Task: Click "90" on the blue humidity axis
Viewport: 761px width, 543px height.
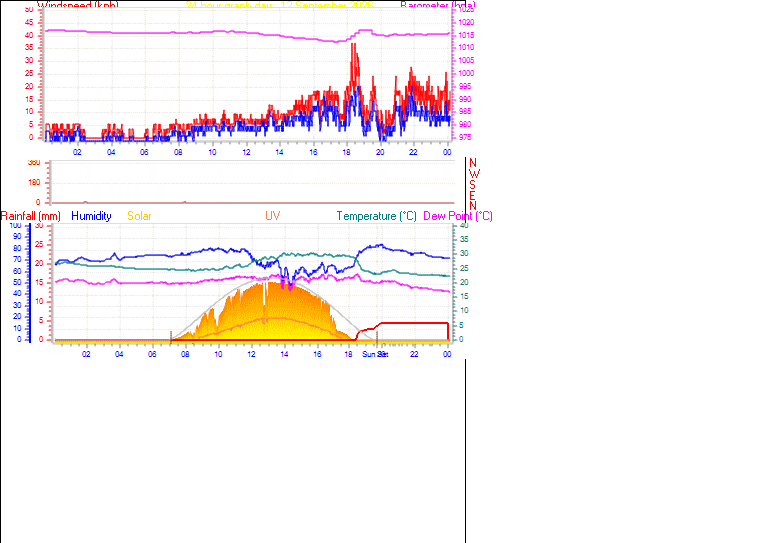Action: [17, 236]
